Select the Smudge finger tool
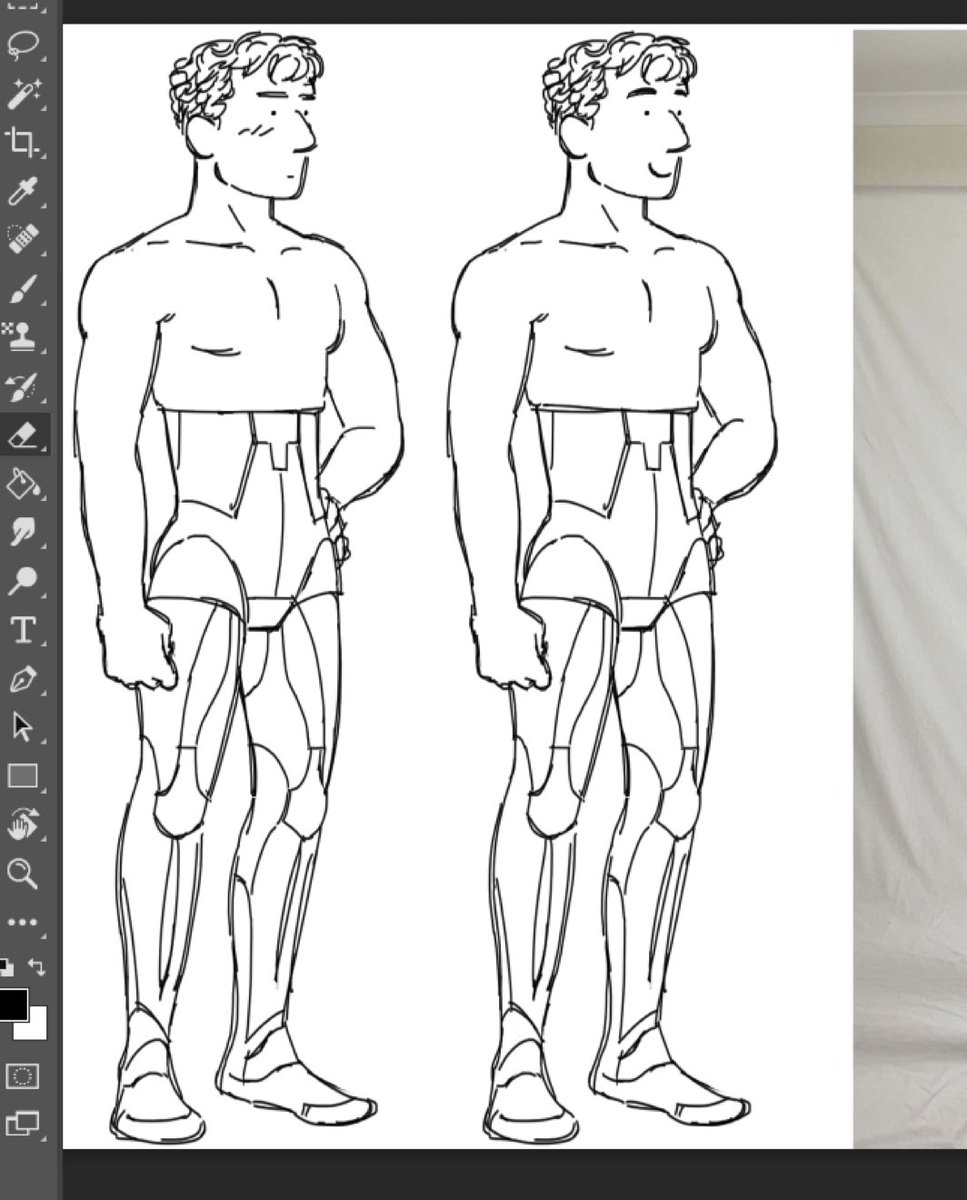This screenshot has height=1200, width=967. [22, 532]
